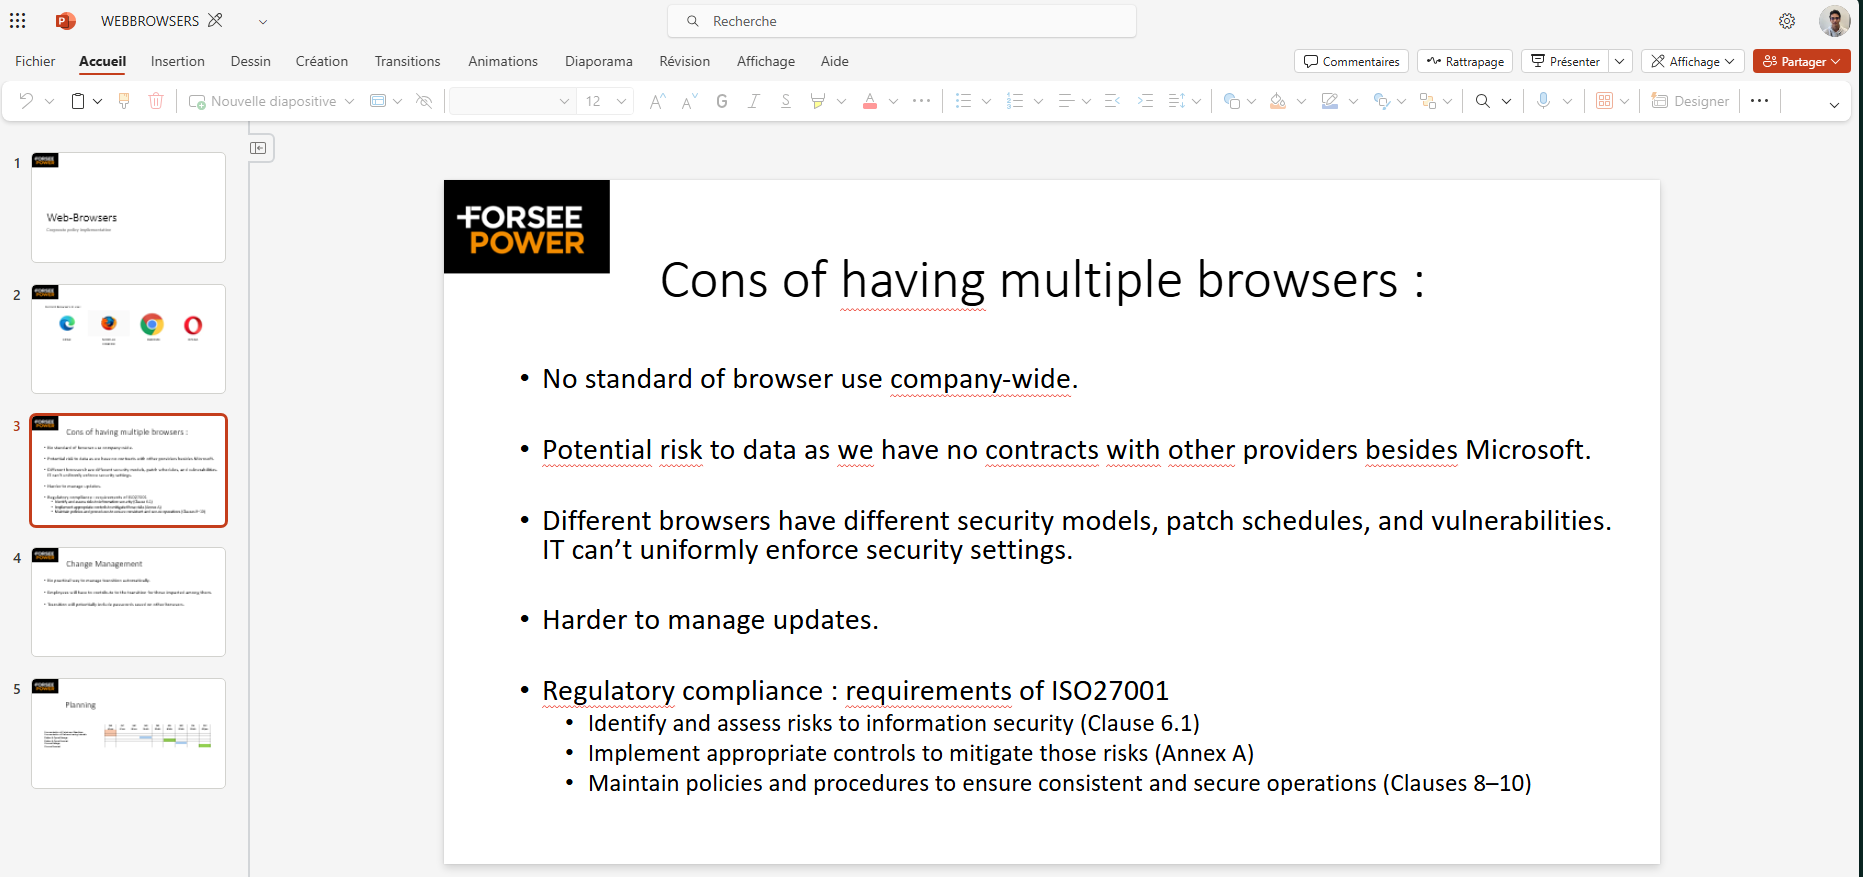Image resolution: width=1863 pixels, height=877 pixels.
Task: Click the Format Painter brush icon
Action: tap(124, 101)
